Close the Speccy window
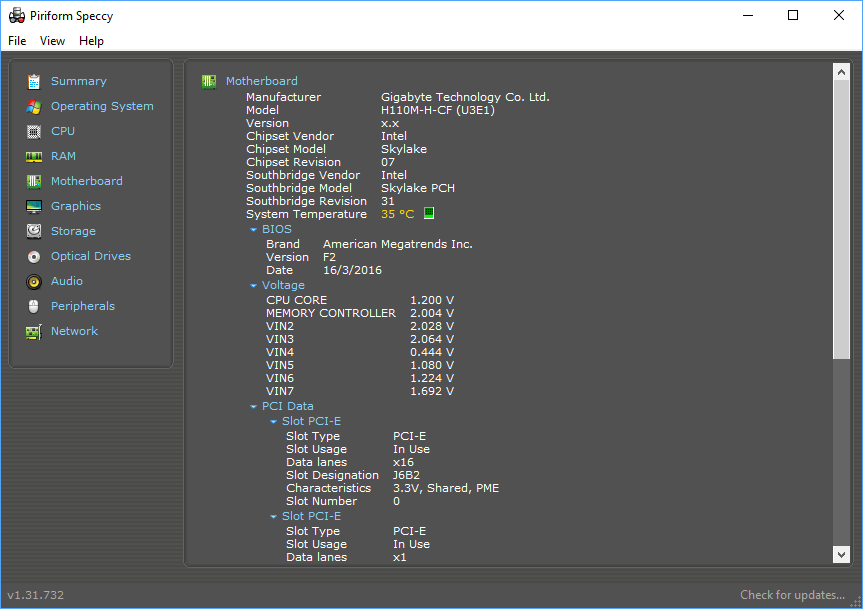The height and width of the screenshot is (609, 863). (x=838, y=15)
